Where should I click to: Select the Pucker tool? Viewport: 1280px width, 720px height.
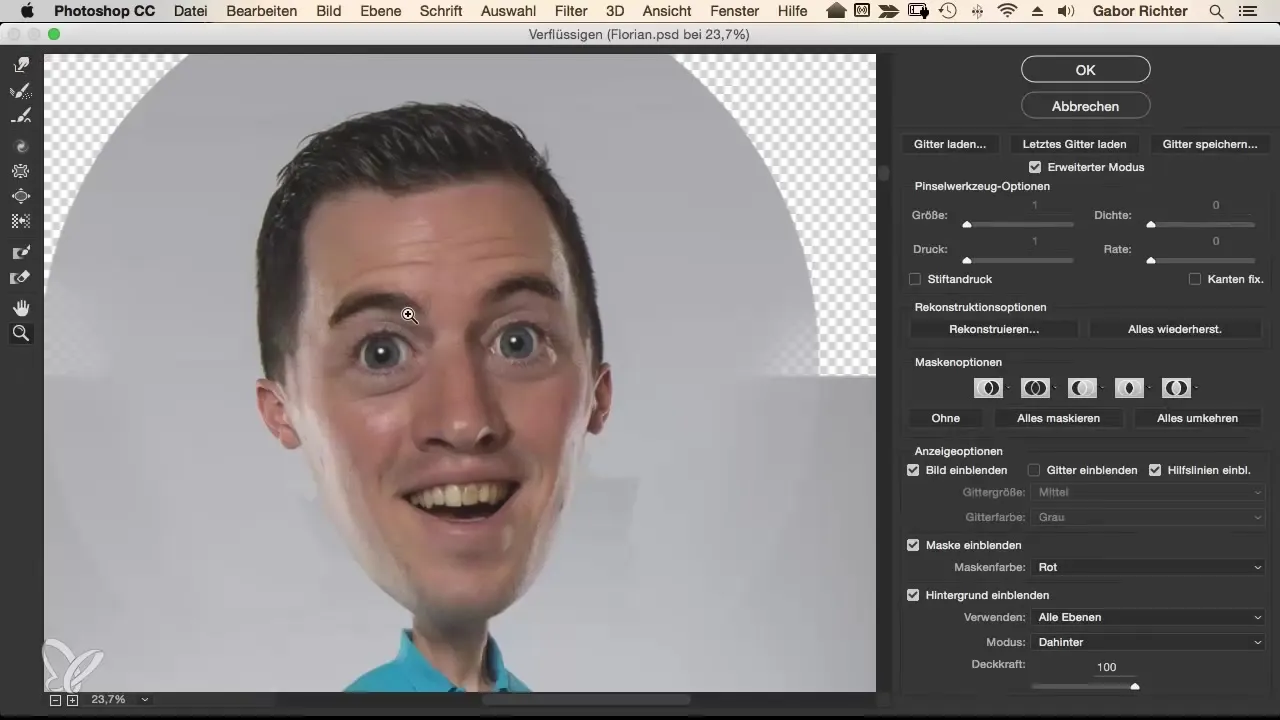point(21,171)
